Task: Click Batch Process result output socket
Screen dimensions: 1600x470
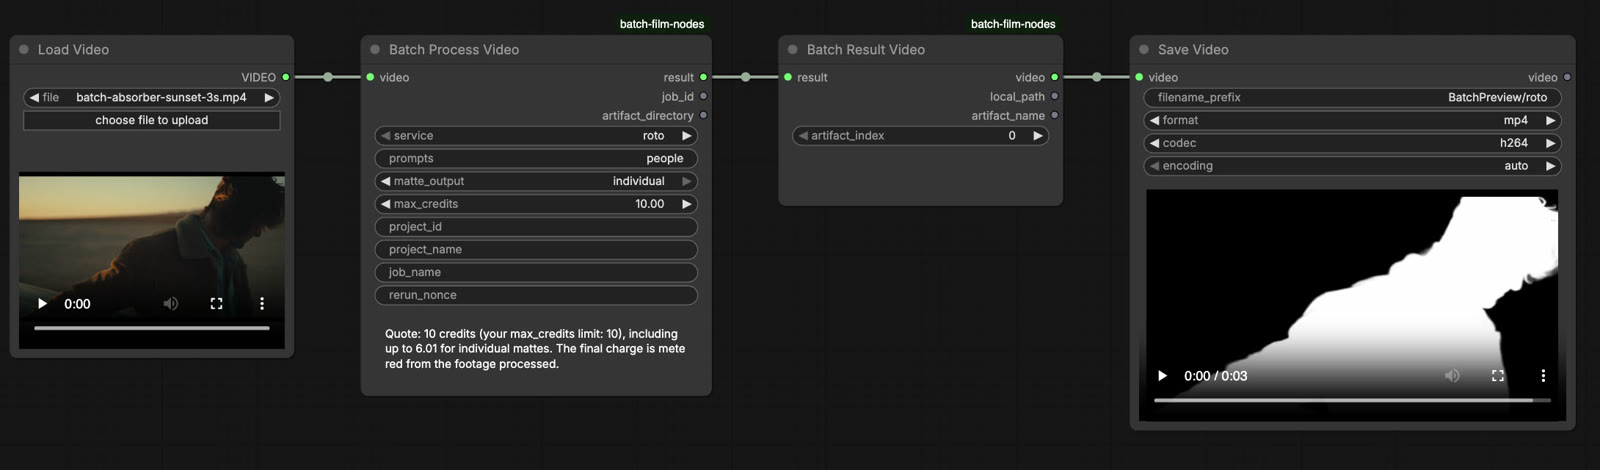Action: pyautogui.click(x=704, y=77)
